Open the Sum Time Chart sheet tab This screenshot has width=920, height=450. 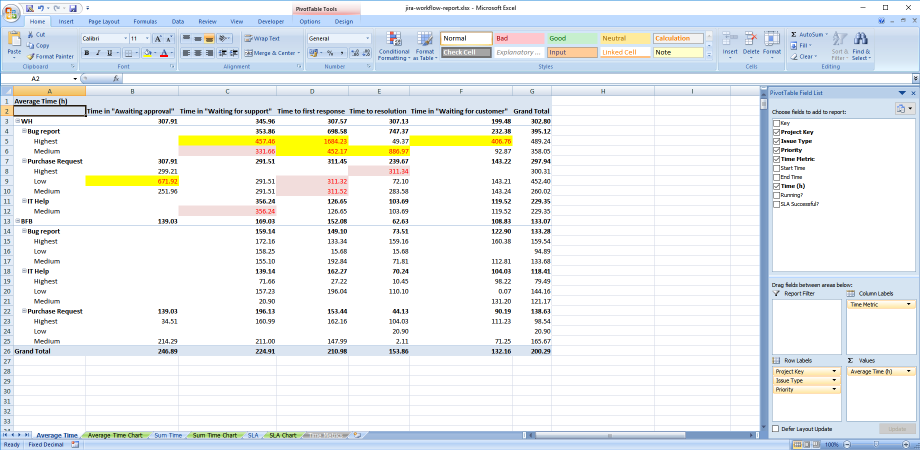click(x=215, y=436)
